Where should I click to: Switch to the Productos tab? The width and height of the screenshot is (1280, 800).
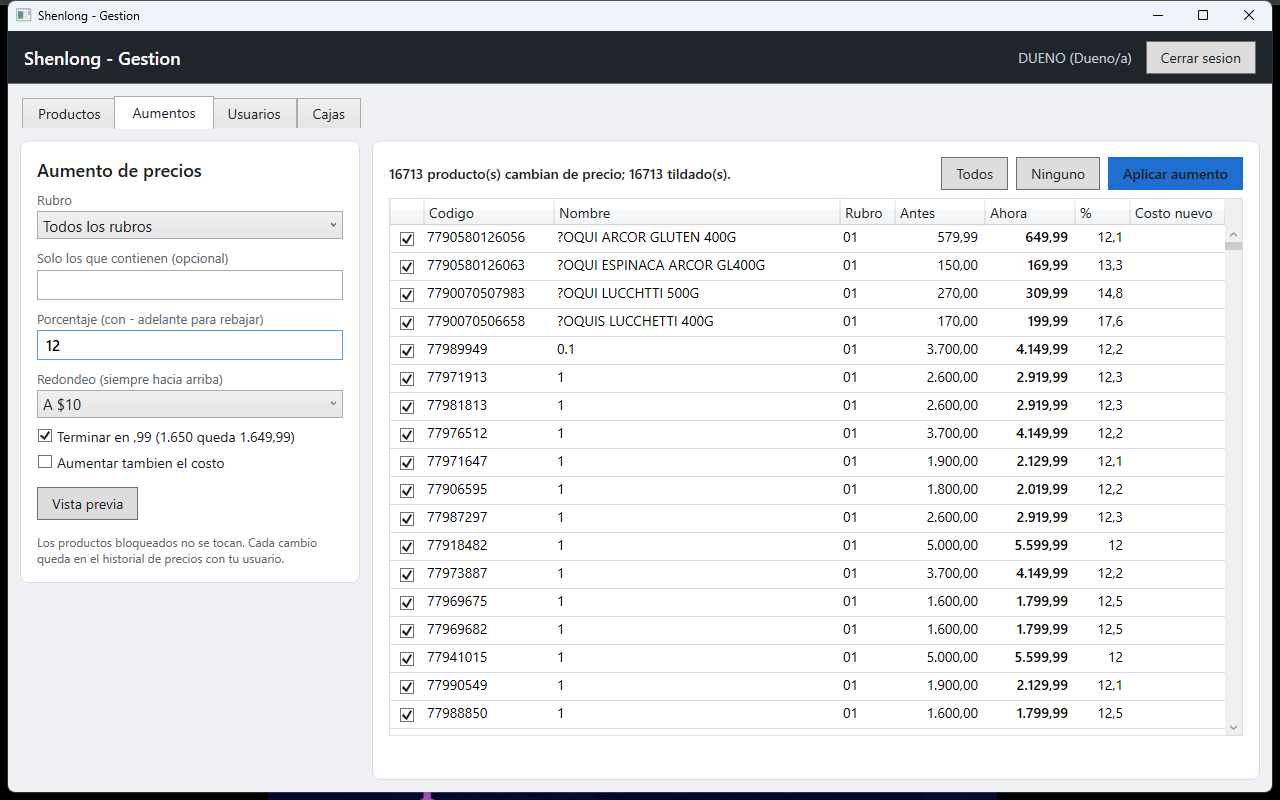click(x=69, y=114)
